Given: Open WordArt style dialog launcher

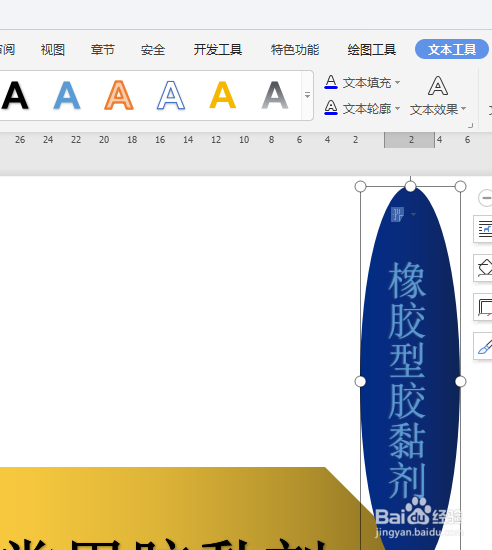Looking at the screenshot, I should [471, 126].
